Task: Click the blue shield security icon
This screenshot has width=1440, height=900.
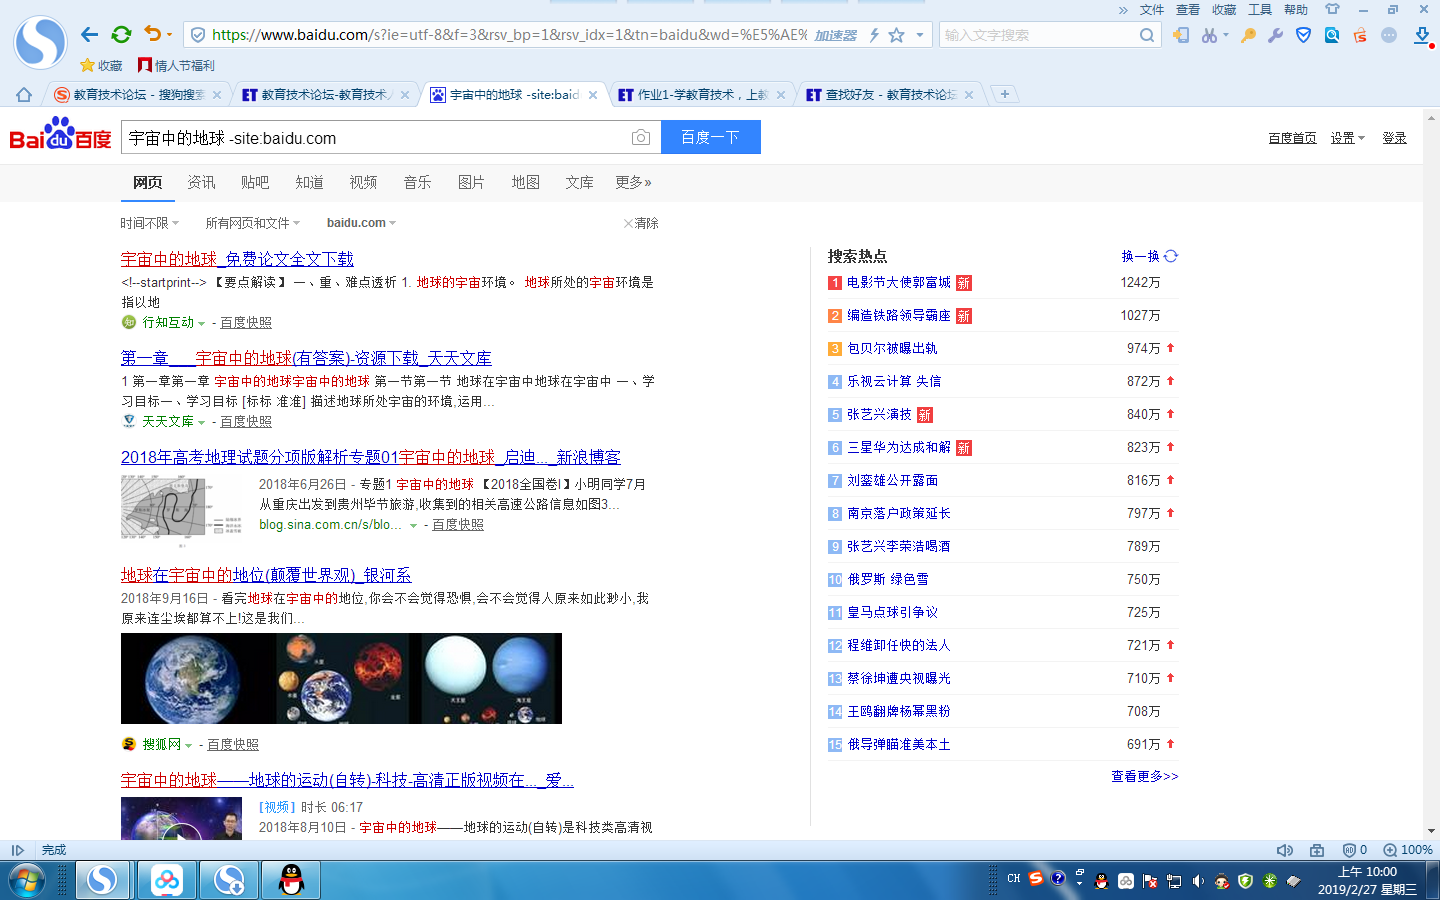Action: point(1303,35)
